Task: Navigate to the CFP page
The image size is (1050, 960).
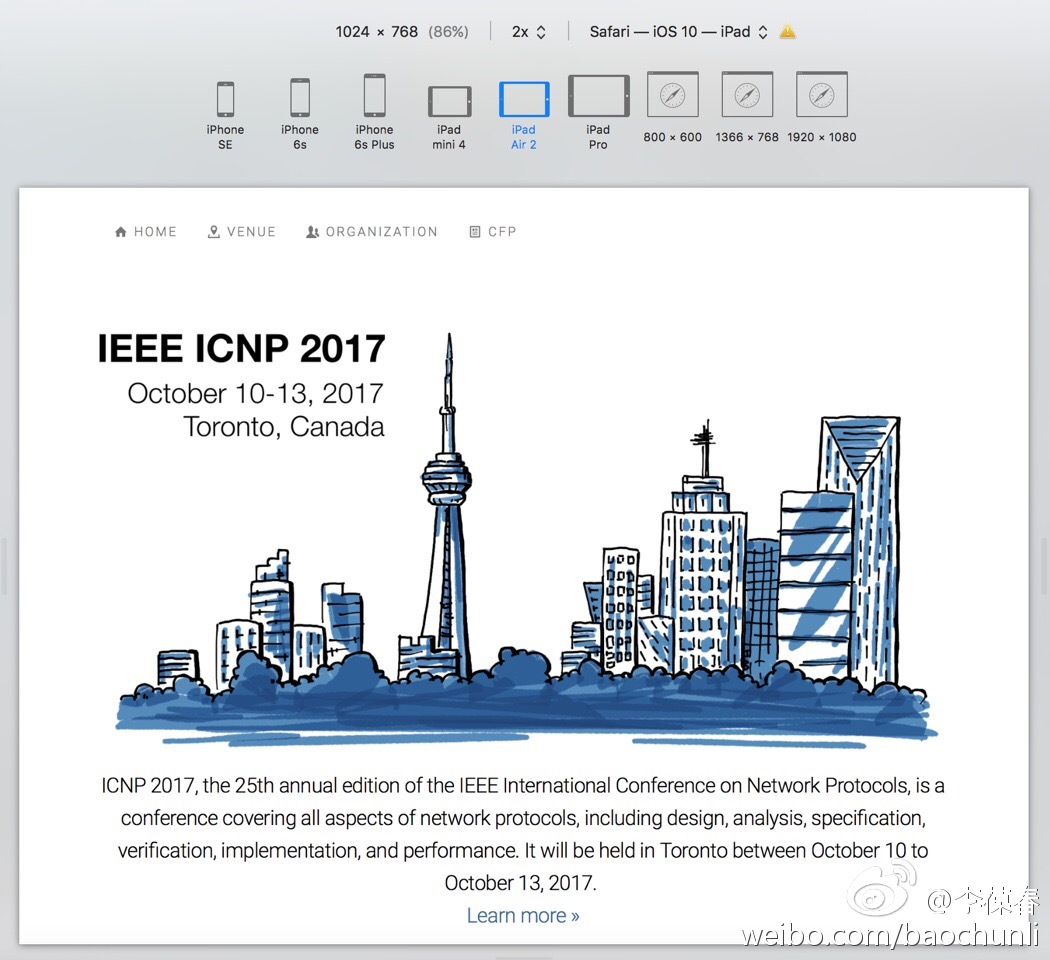Action: pyautogui.click(x=493, y=232)
